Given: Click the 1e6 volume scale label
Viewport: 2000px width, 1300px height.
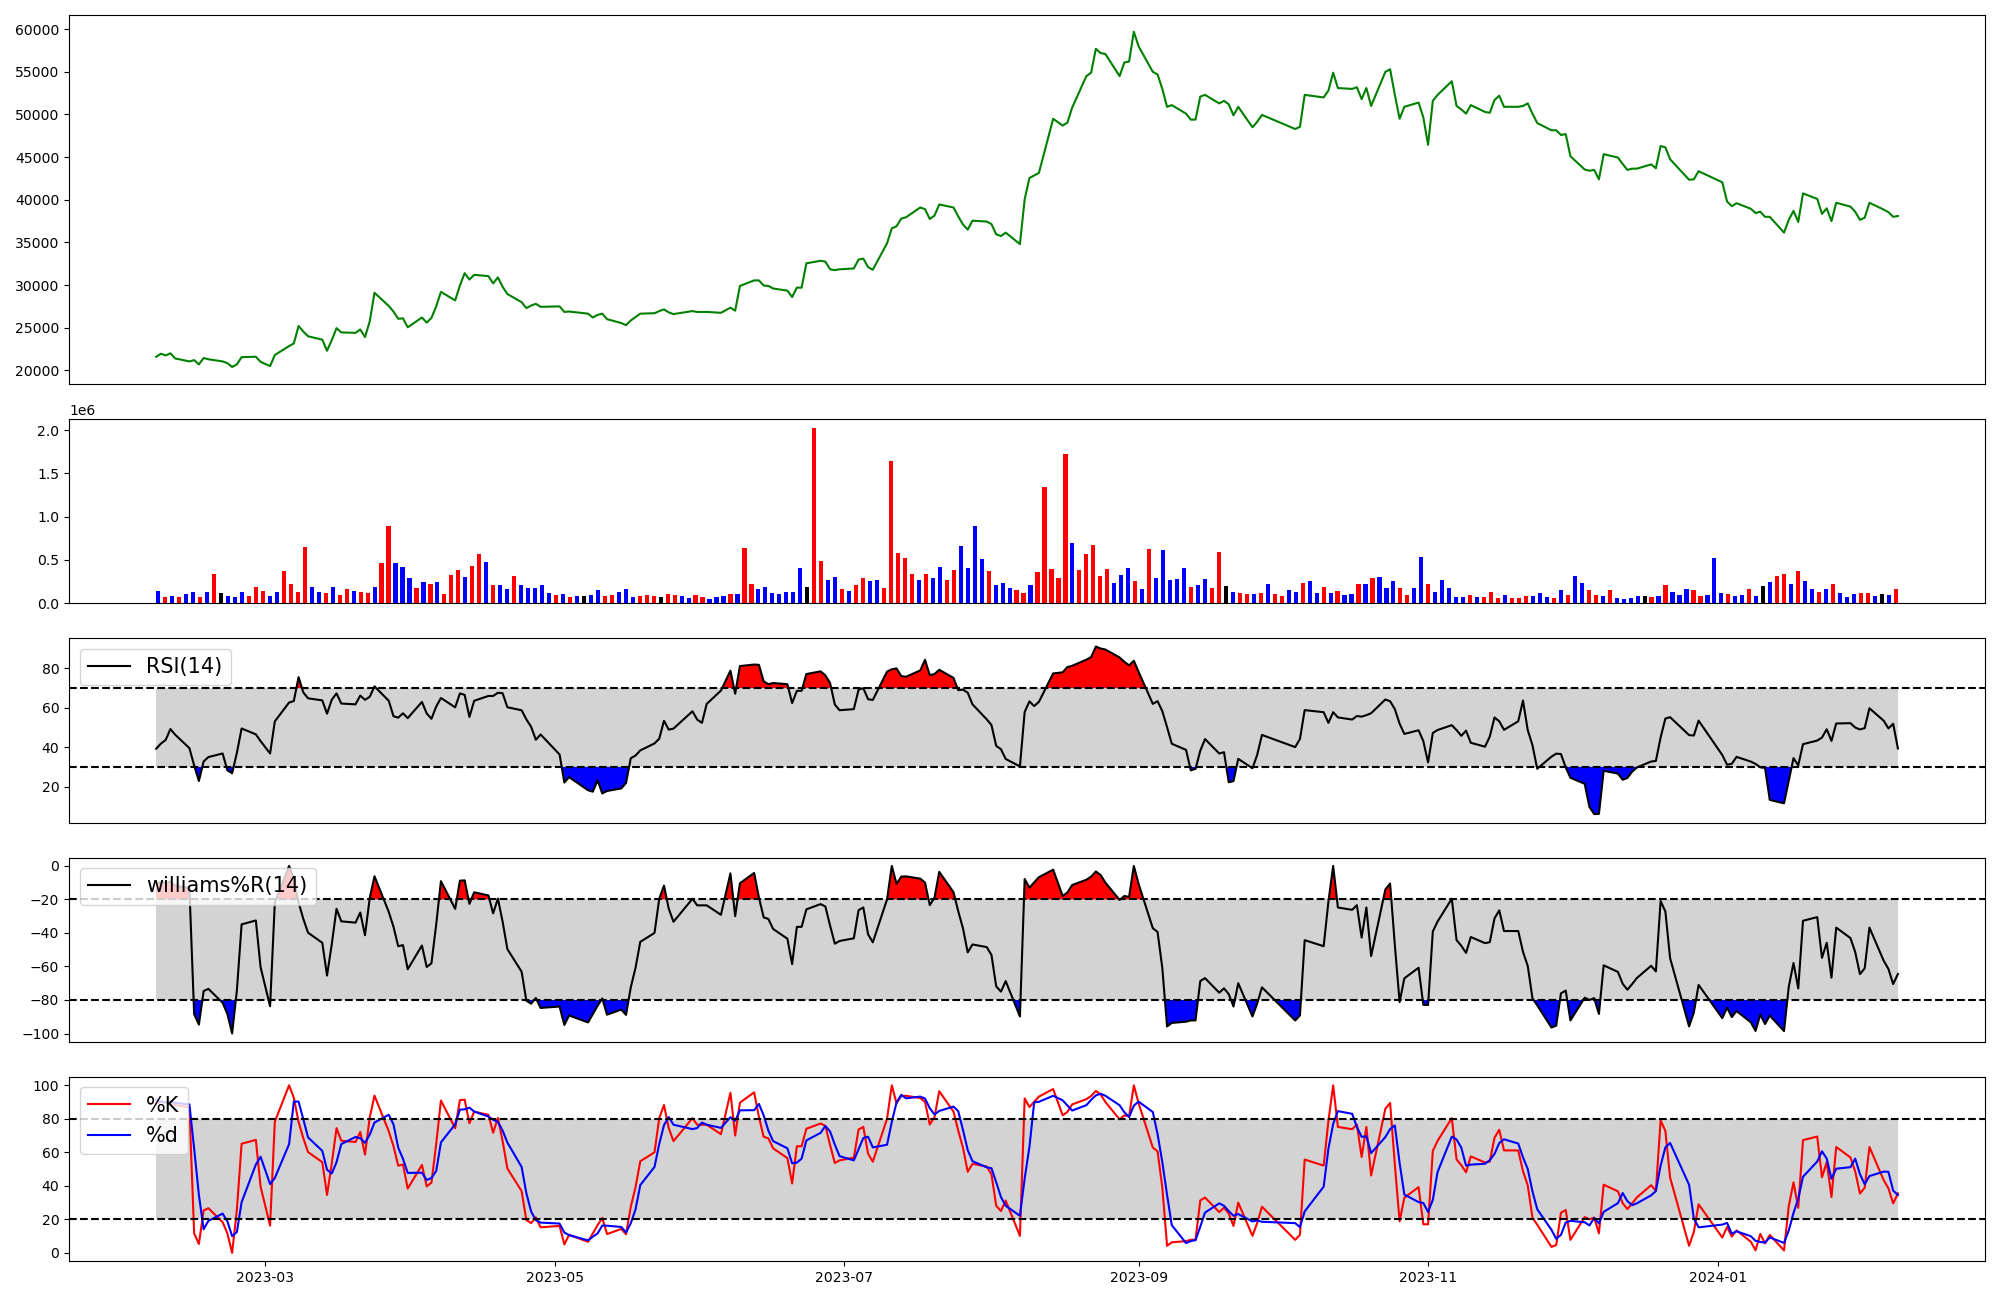Looking at the screenshot, I should click(82, 411).
